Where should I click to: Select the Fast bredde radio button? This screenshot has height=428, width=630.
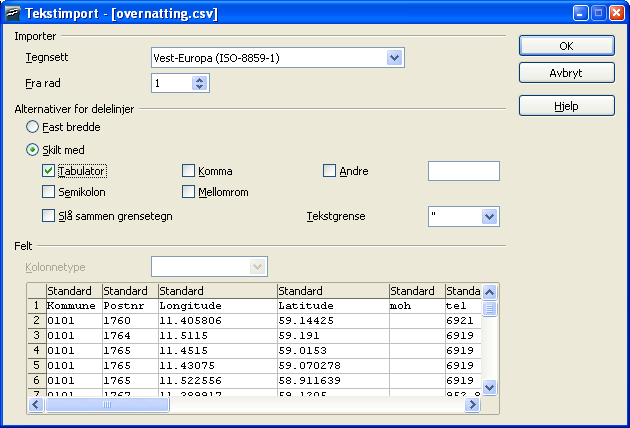tap(33, 128)
